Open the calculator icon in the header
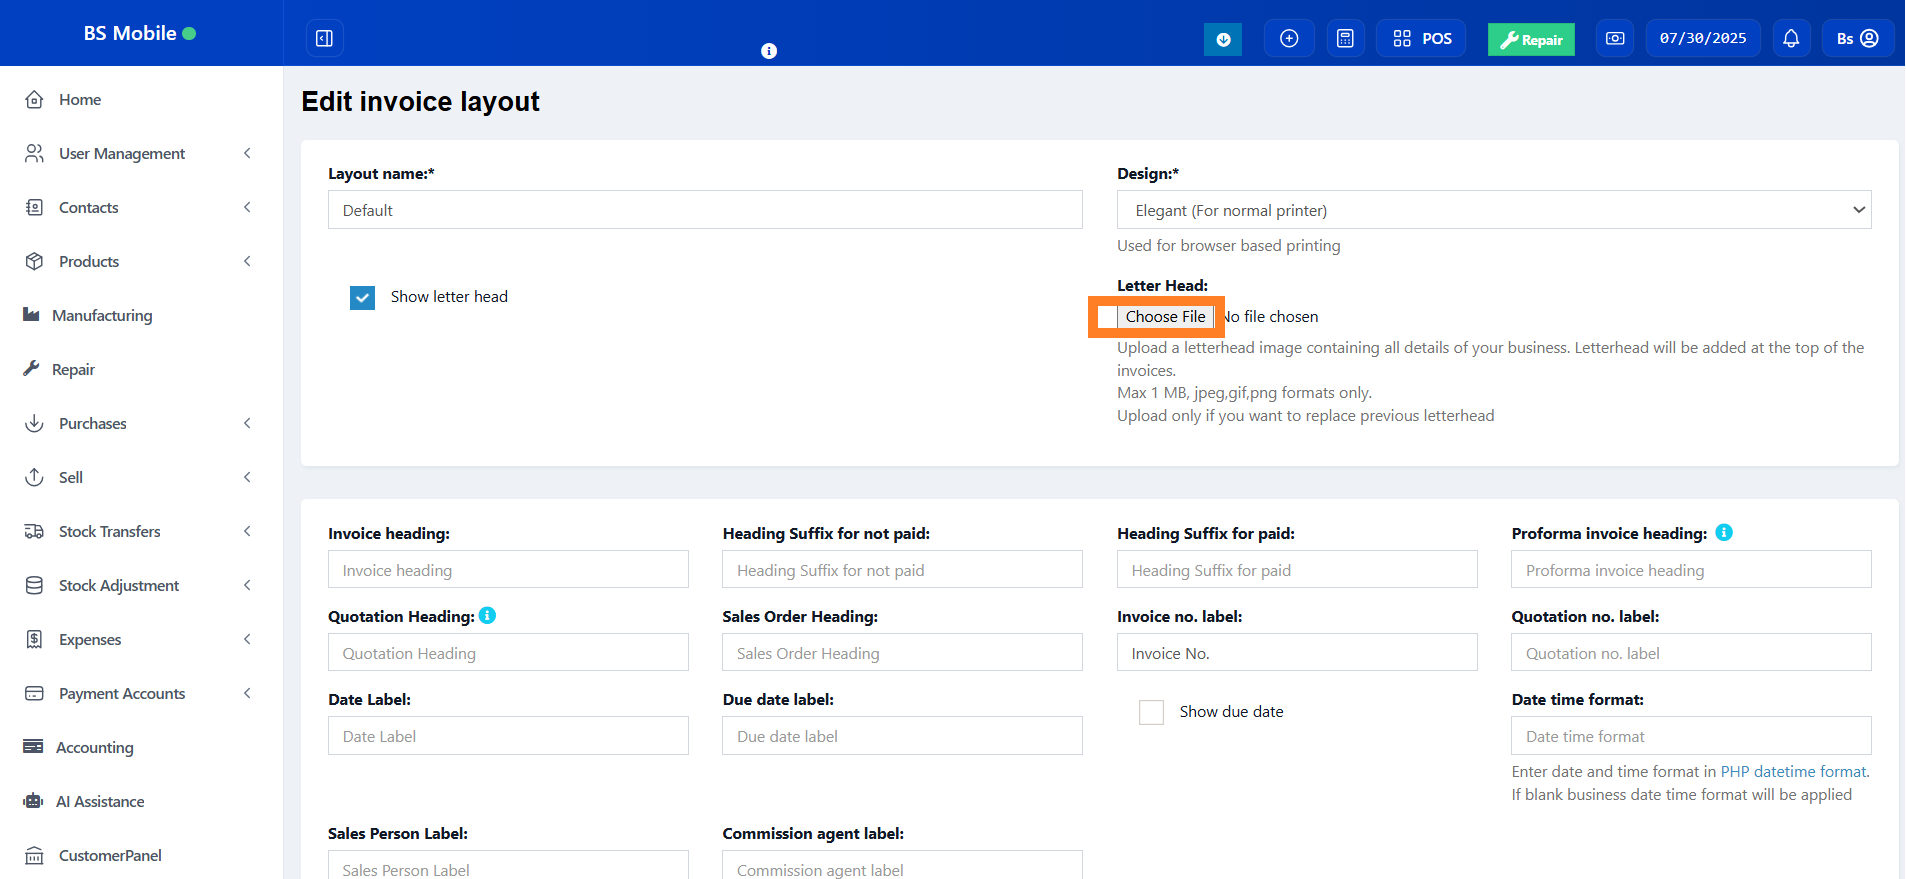The image size is (1906, 879). pyautogui.click(x=1345, y=39)
